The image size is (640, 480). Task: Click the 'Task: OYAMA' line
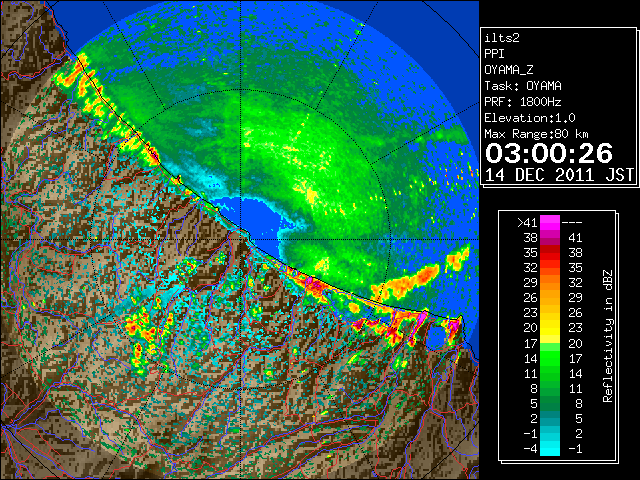tap(523, 86)
